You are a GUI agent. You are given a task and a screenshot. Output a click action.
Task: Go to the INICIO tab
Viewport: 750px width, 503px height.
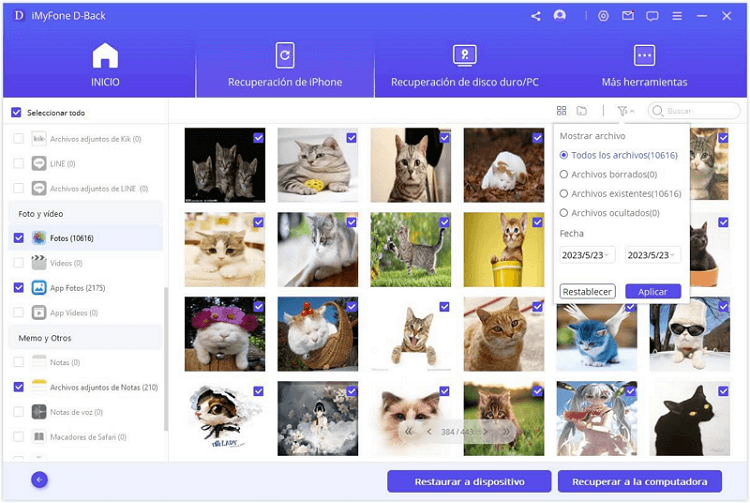(105, 66)
